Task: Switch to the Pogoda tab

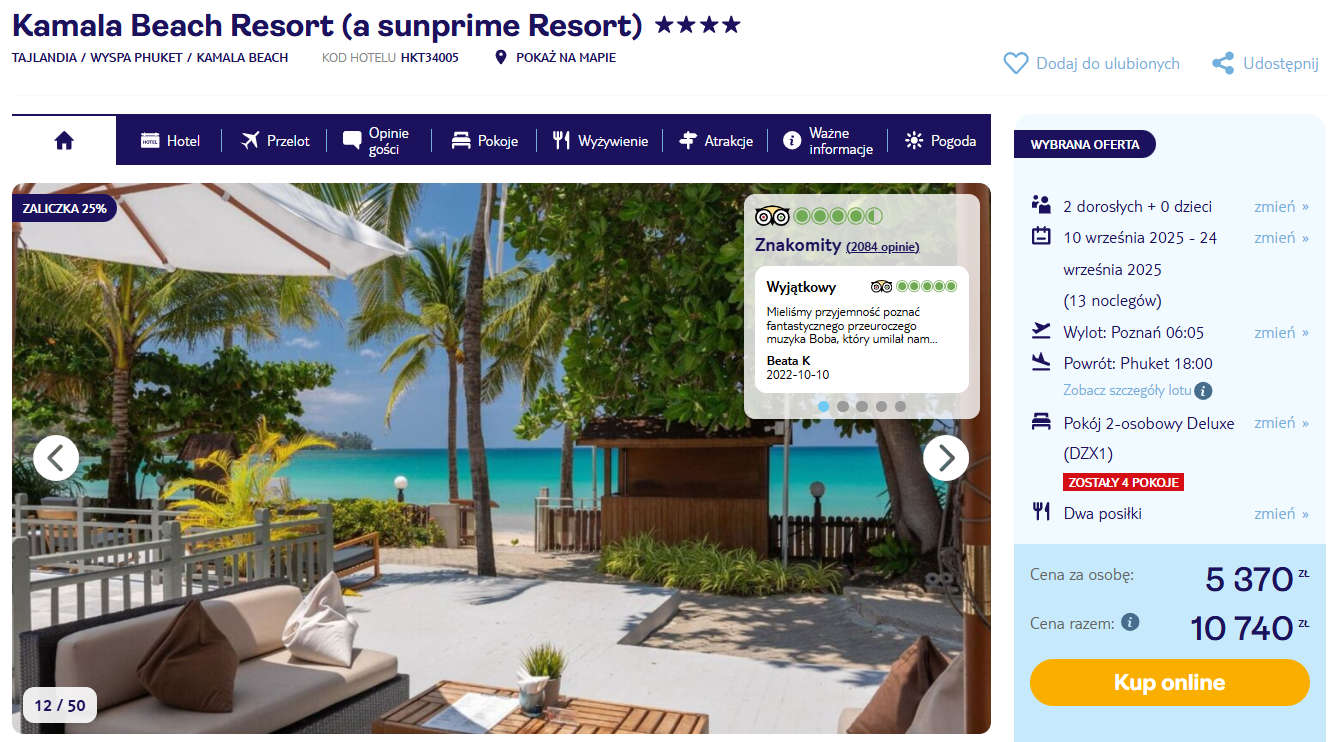Action: [940, 141]
